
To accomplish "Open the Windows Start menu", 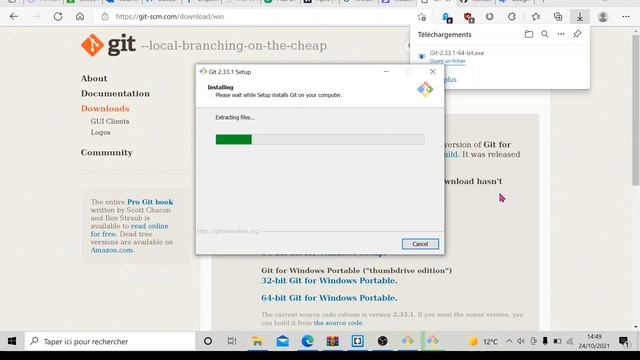I will (x=12, y=341).
